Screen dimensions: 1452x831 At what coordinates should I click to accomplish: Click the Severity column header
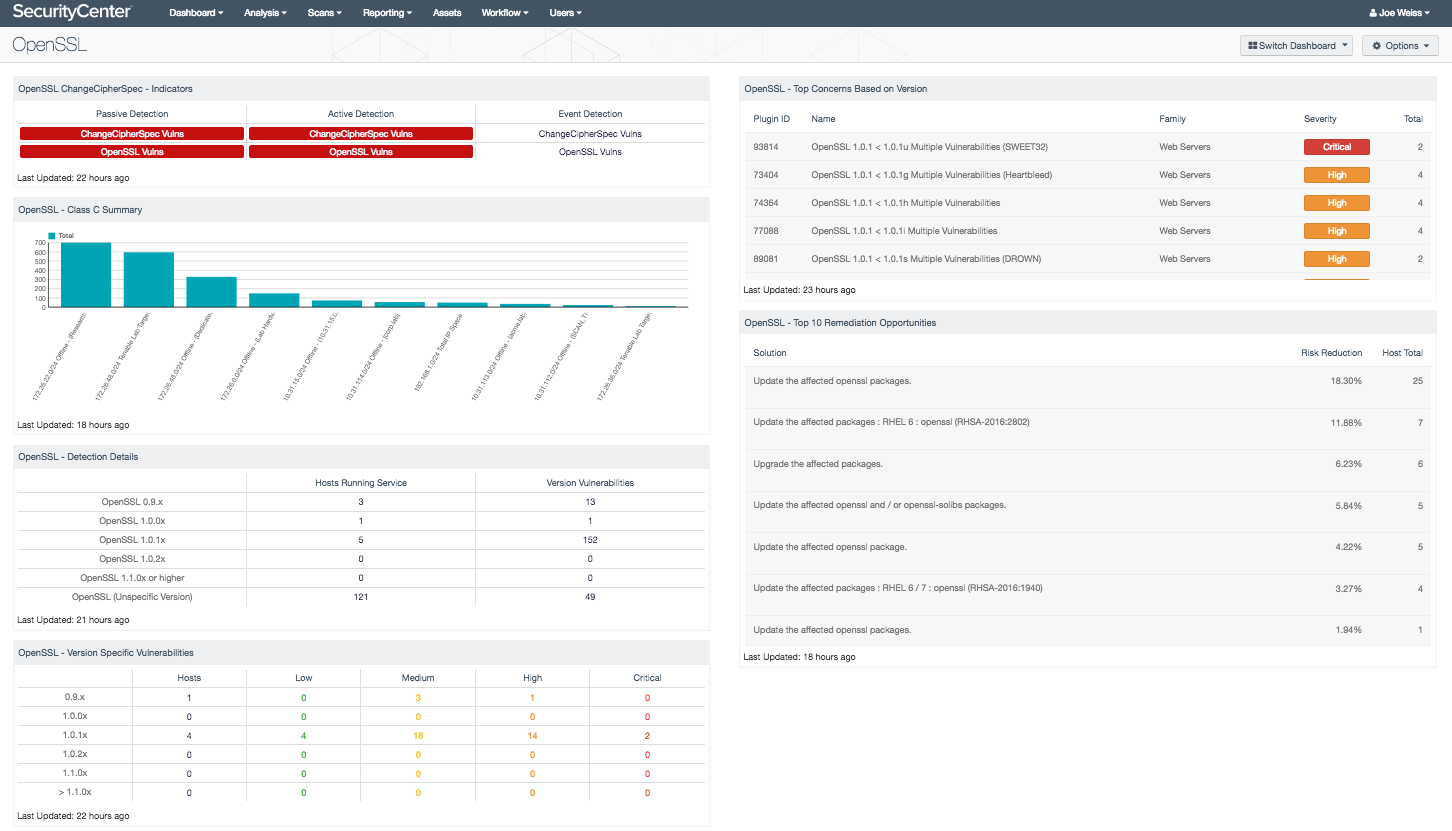(1320, 119)
